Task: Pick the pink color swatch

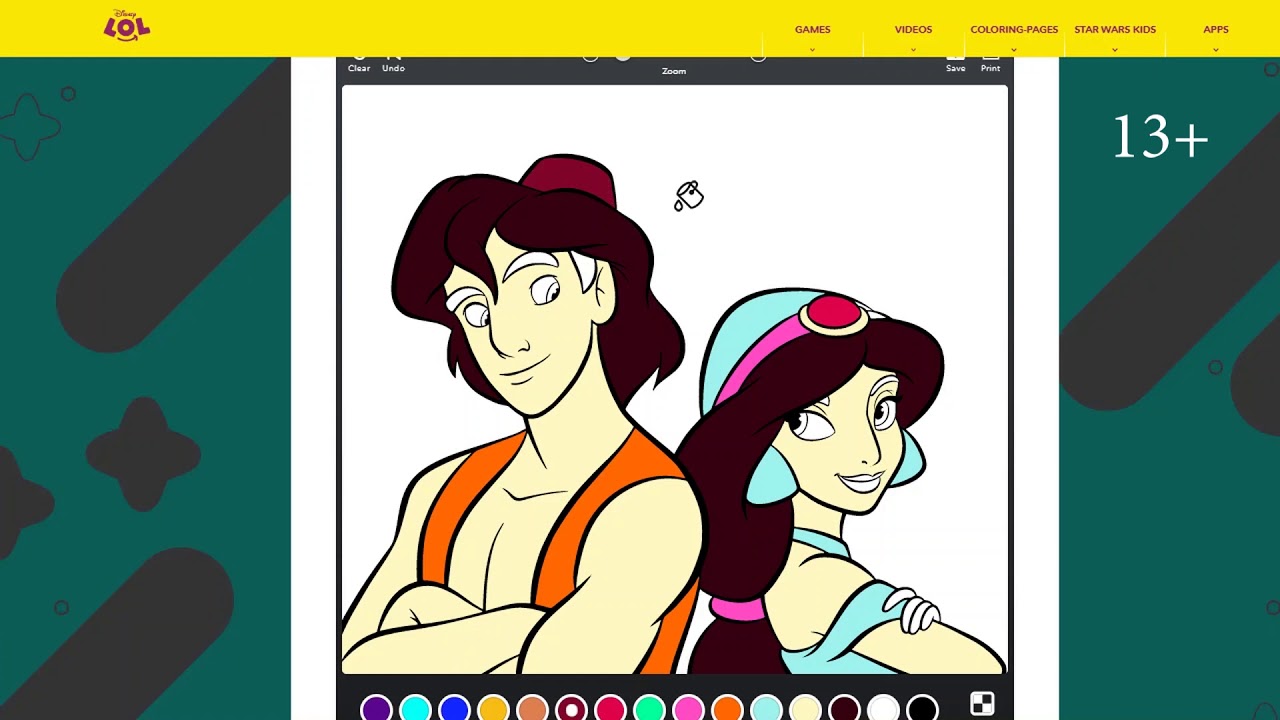Action: (x=688, y=709)
